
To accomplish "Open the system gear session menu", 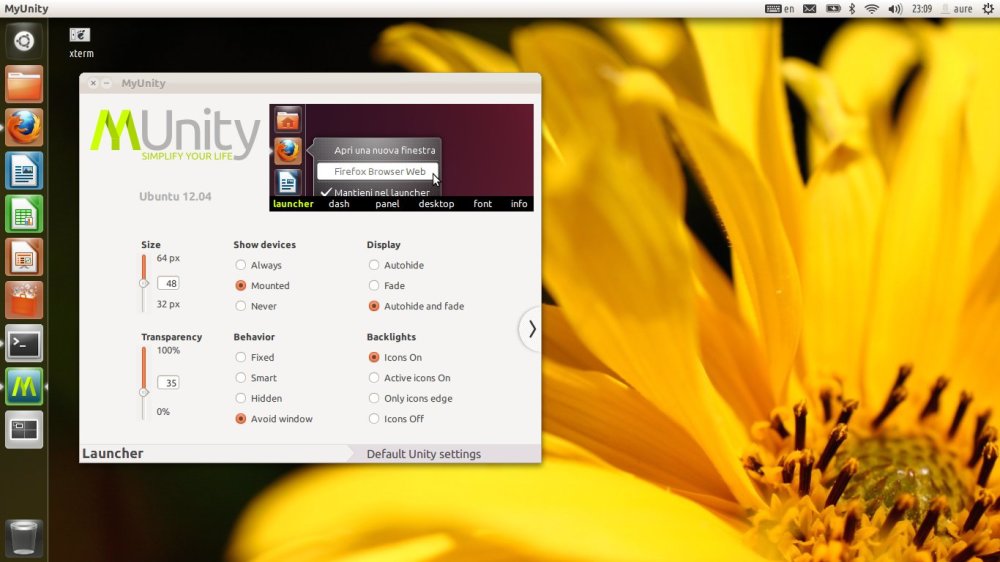I will (987, 9).
